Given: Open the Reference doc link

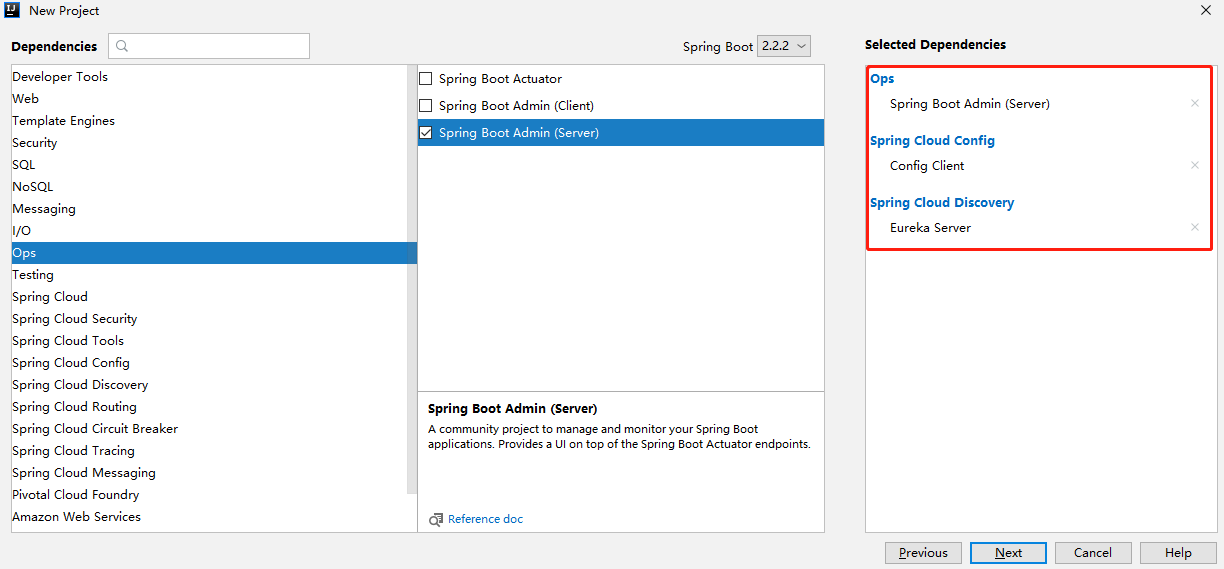Looking at the screenshot, I should 485,519.
